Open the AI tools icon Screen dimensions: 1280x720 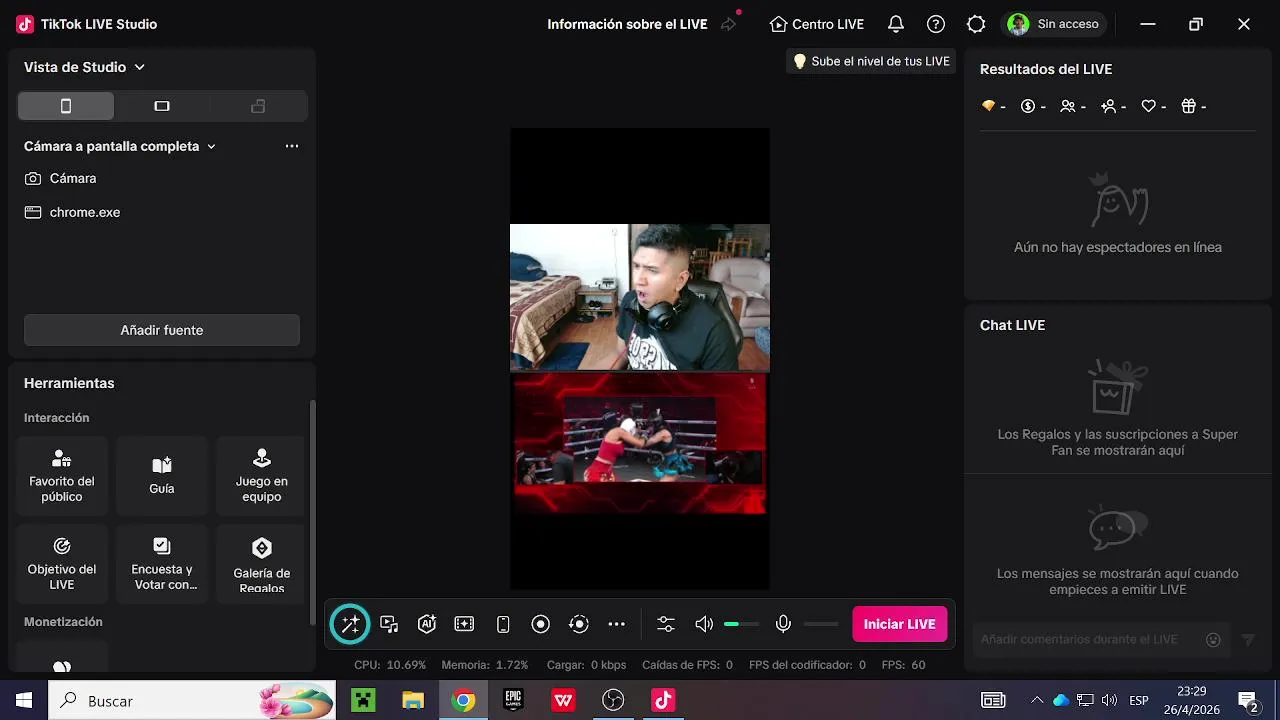click(x=427, y=624)
